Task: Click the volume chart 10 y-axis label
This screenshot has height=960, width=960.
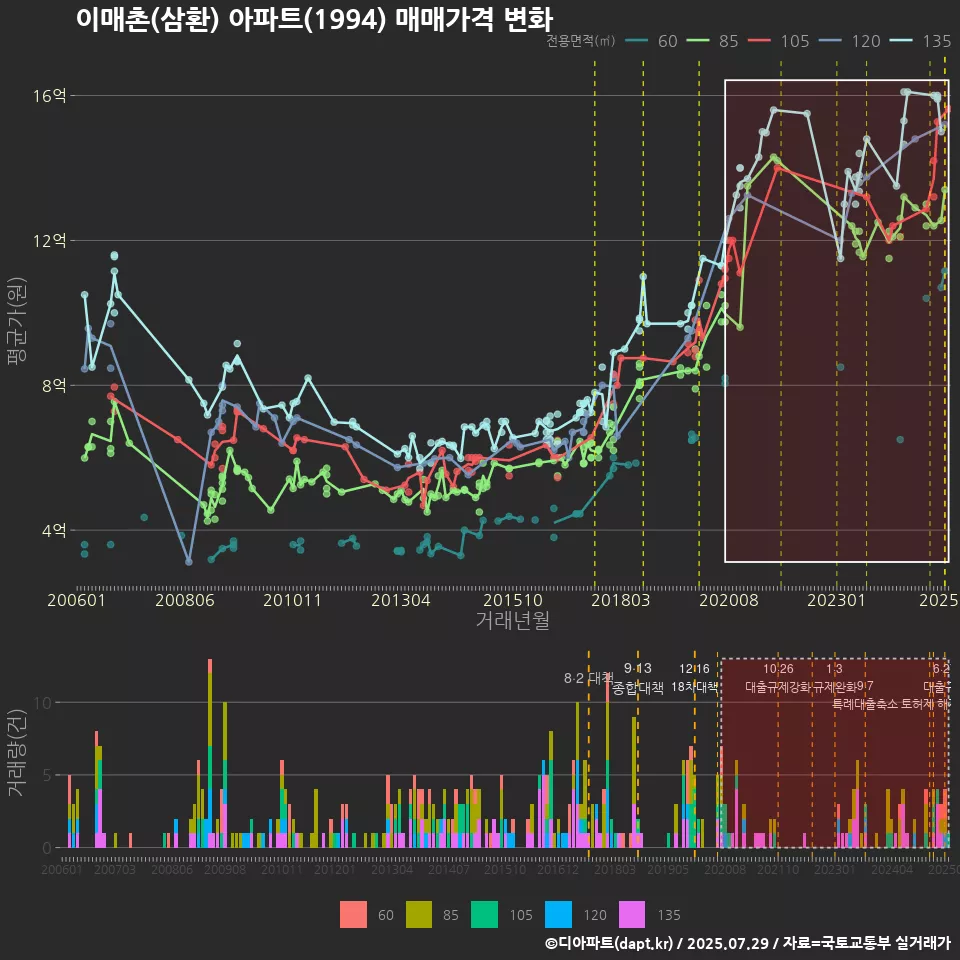Action: (43, 702)
